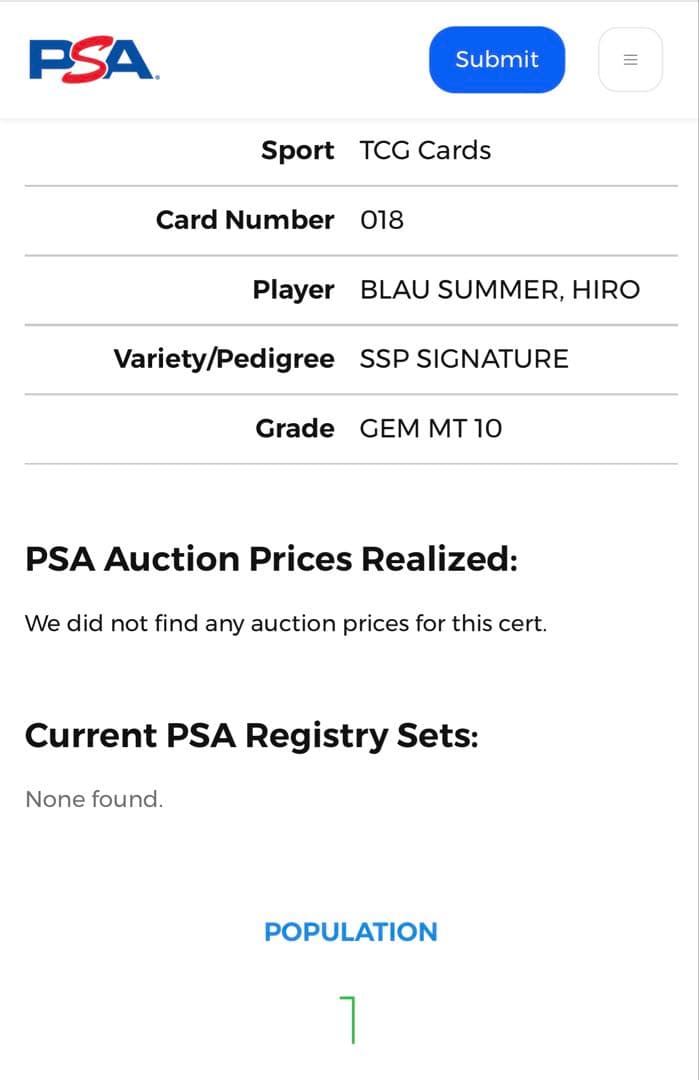This screenshot has height=1080, width=699.
Task: Click the green population count number
Action: click(349, 1020)
